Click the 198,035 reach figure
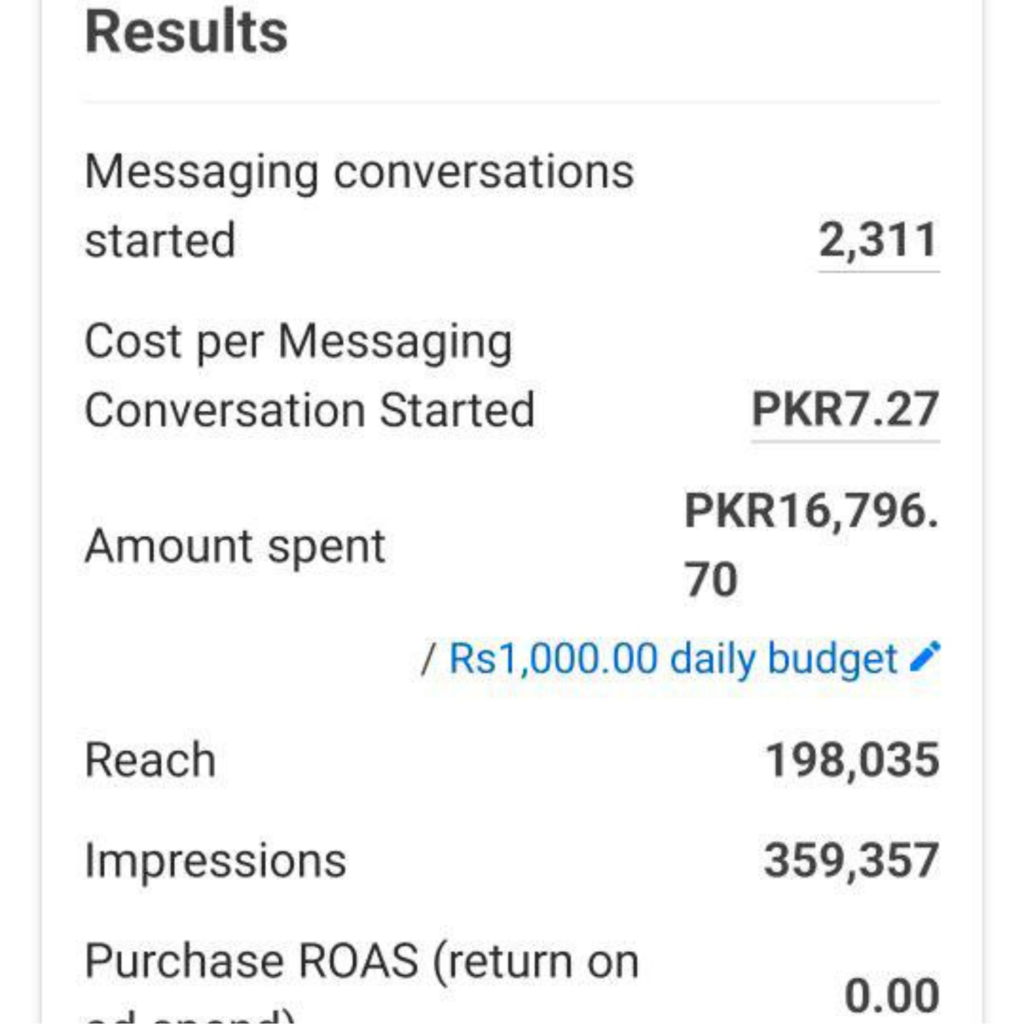Viewport: 1024px width, 1024px height. tap(852, 760)
